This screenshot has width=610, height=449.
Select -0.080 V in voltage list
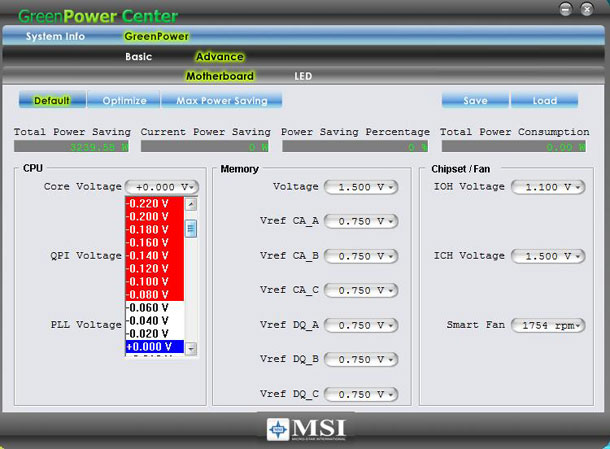(x=154, y=295)
